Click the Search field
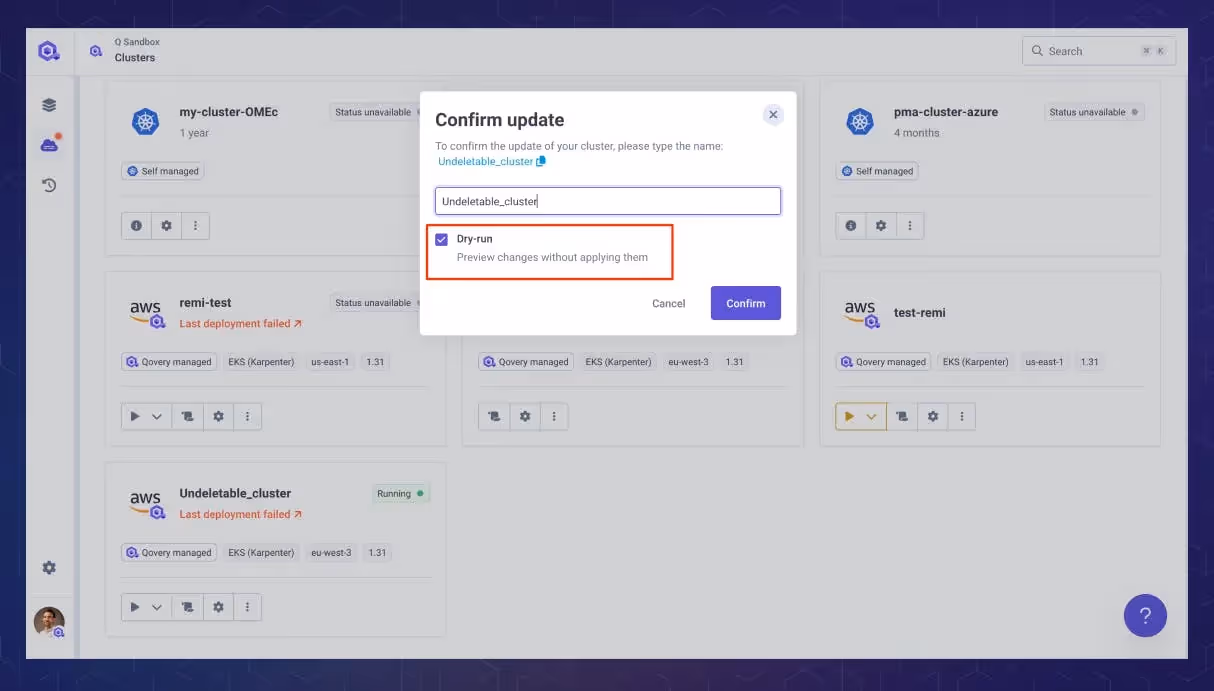1214x691 pixels. [x=1099, y=51]
